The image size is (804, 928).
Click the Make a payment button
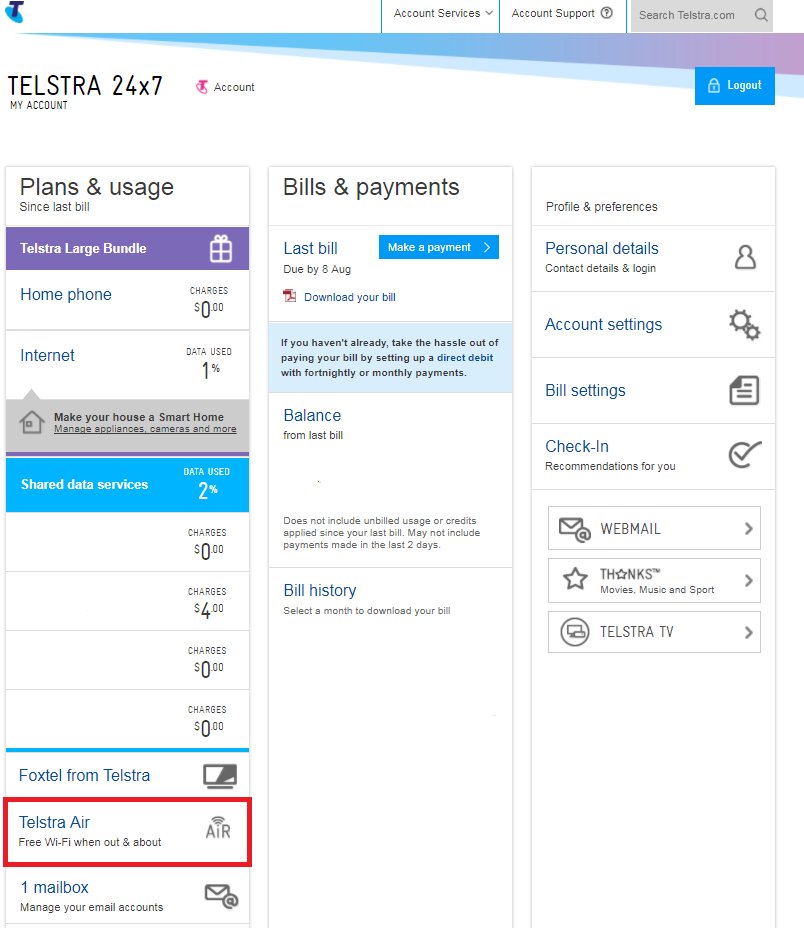click(x=438, y=246)
